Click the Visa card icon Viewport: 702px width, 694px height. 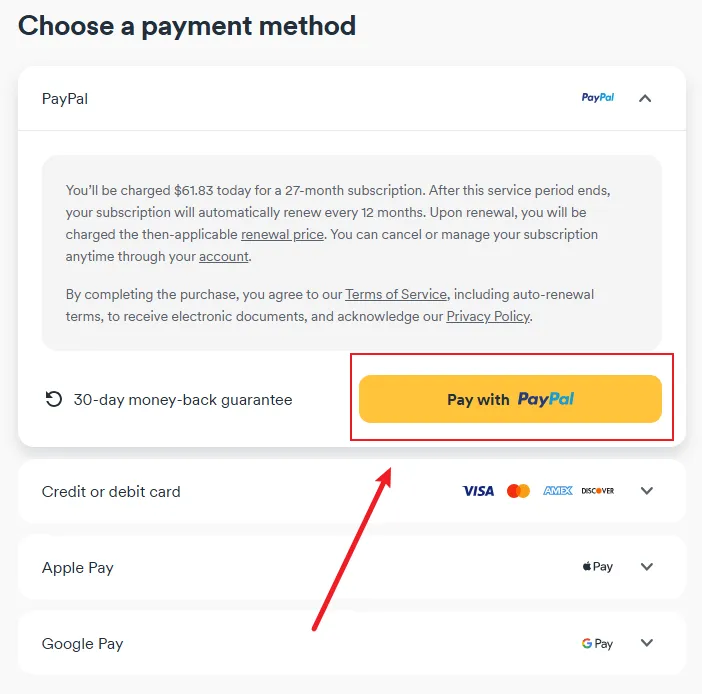tap(478, 491)
